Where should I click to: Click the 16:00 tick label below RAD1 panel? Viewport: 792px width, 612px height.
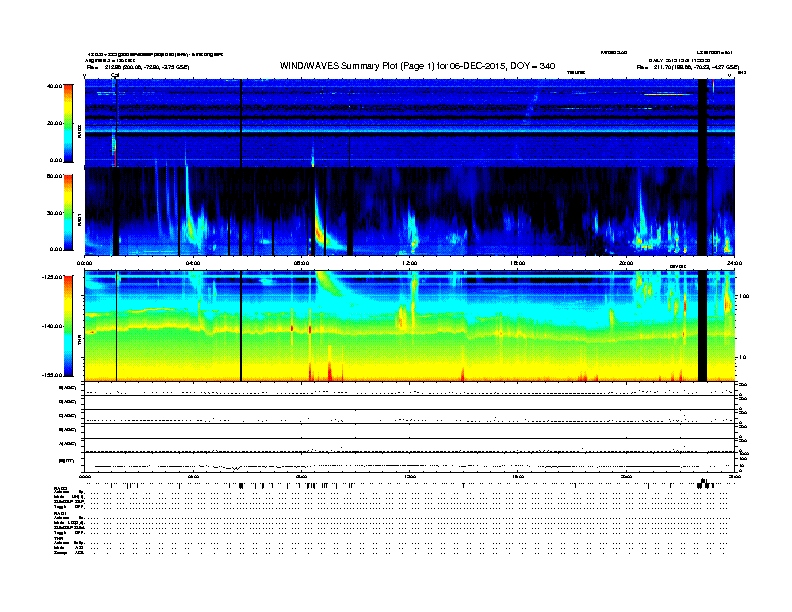[x=518, y=263]
